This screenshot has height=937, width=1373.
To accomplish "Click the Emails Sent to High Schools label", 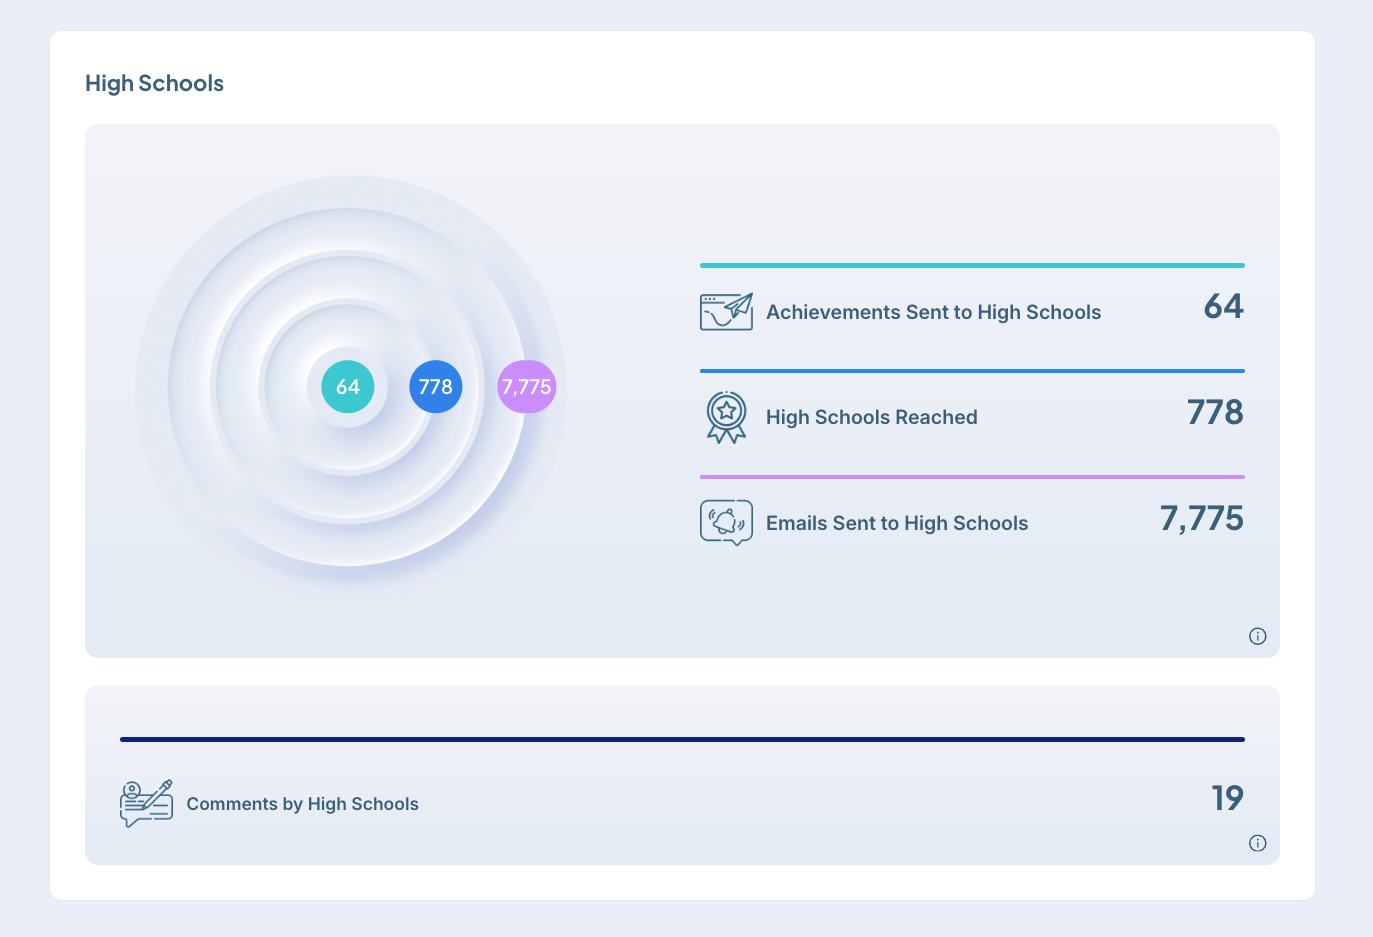I will tap(896, 524).
